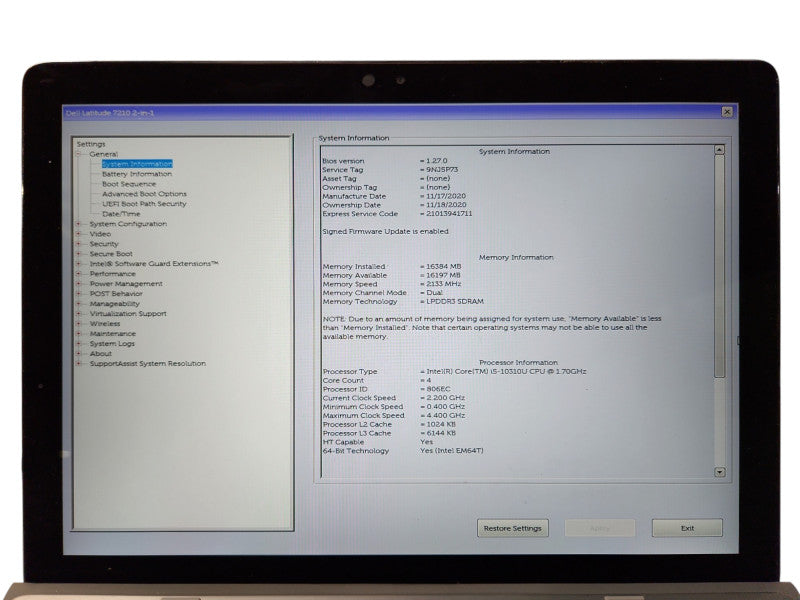
Task: Click the greyed Apply button
Action: coord(600,529)
